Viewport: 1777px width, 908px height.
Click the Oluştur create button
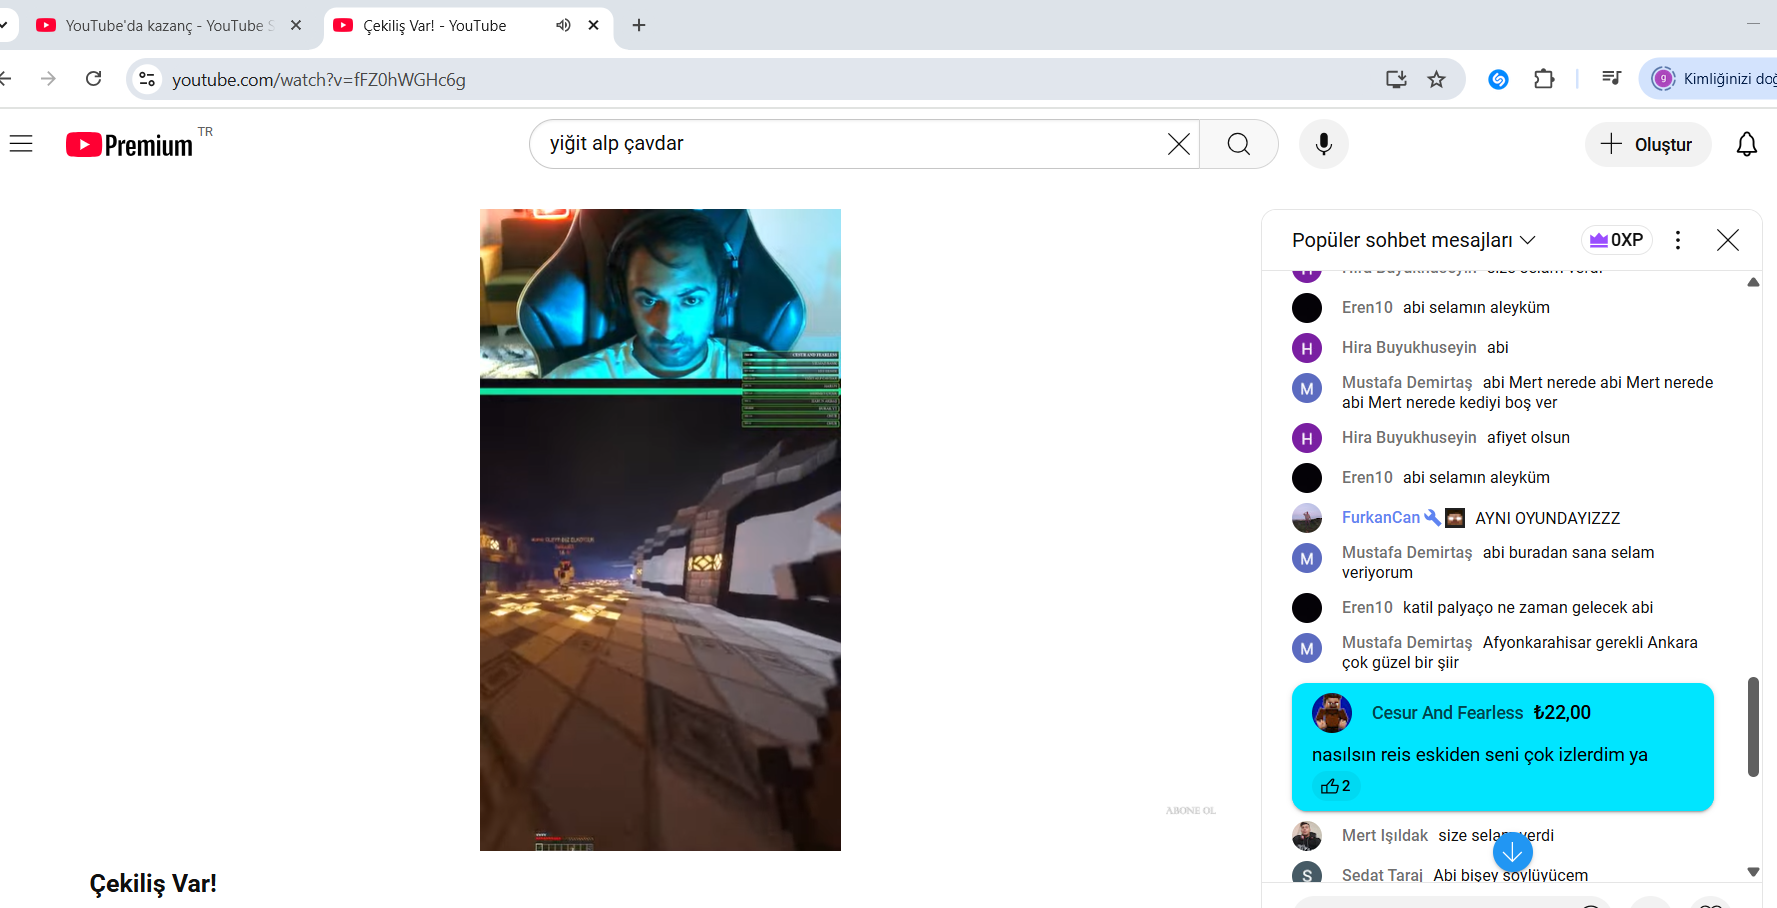1647,145
